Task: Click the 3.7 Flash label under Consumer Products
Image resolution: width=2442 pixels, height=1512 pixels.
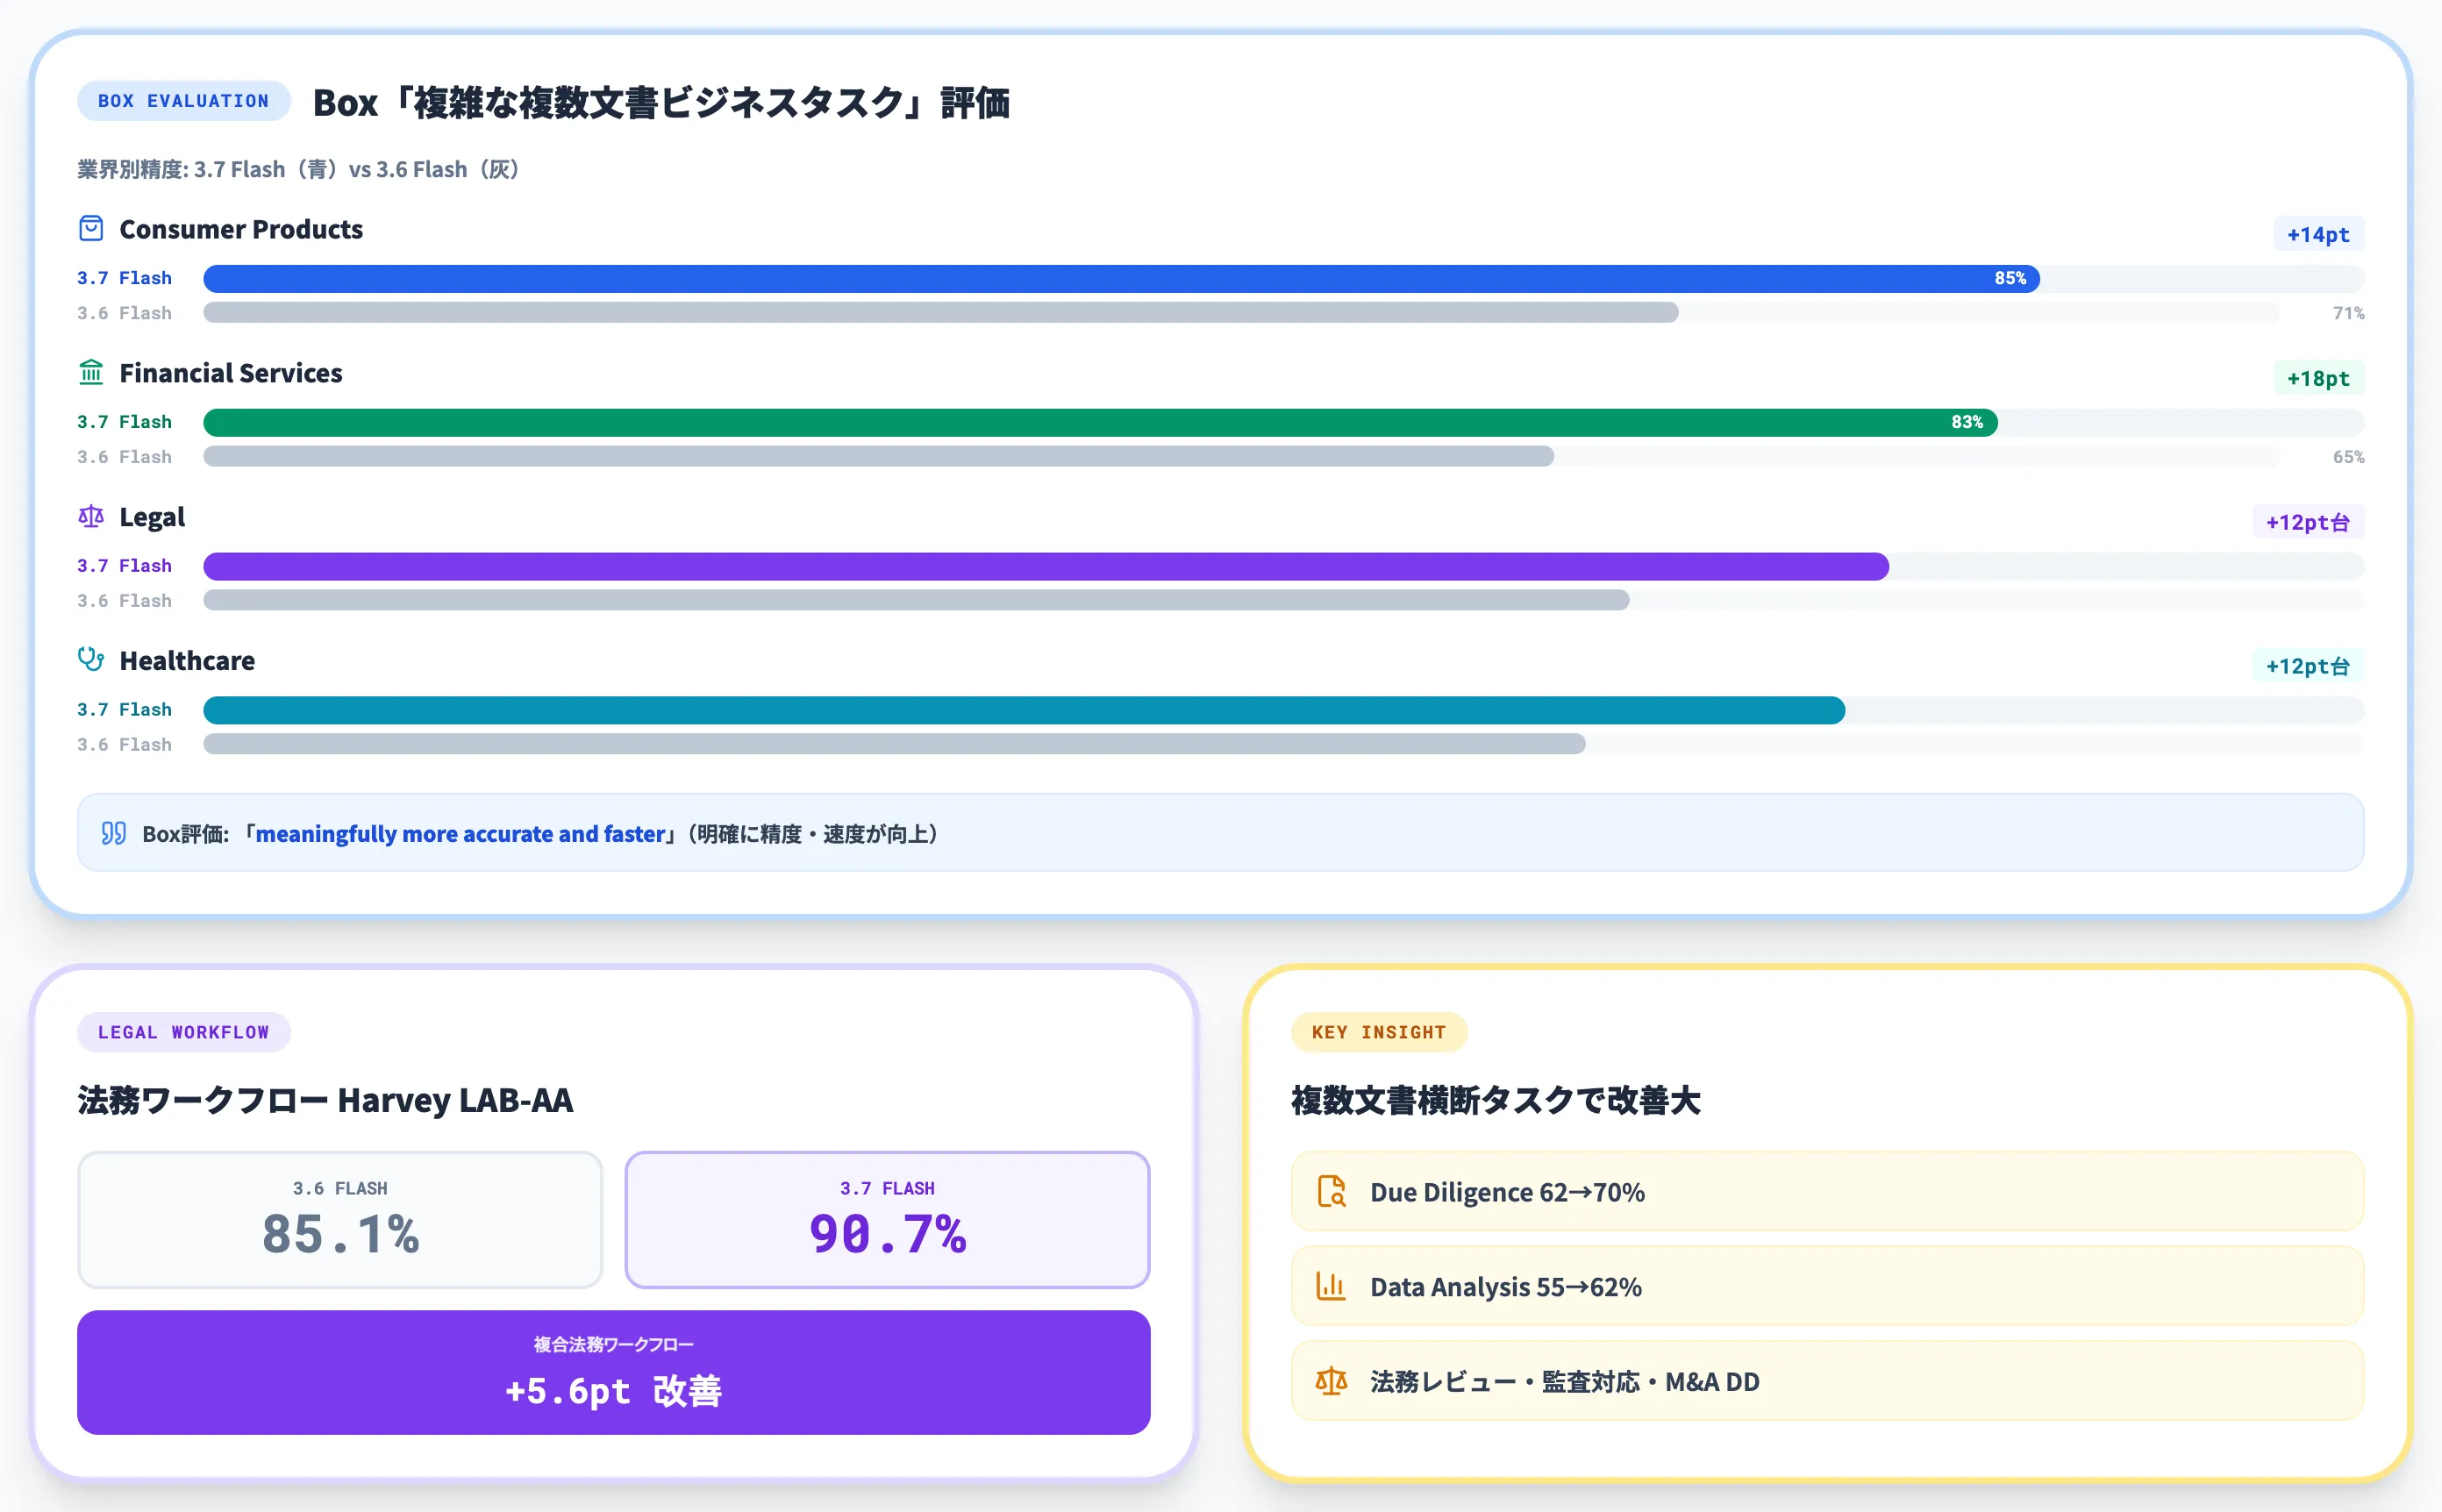Action: pos(124,278)
